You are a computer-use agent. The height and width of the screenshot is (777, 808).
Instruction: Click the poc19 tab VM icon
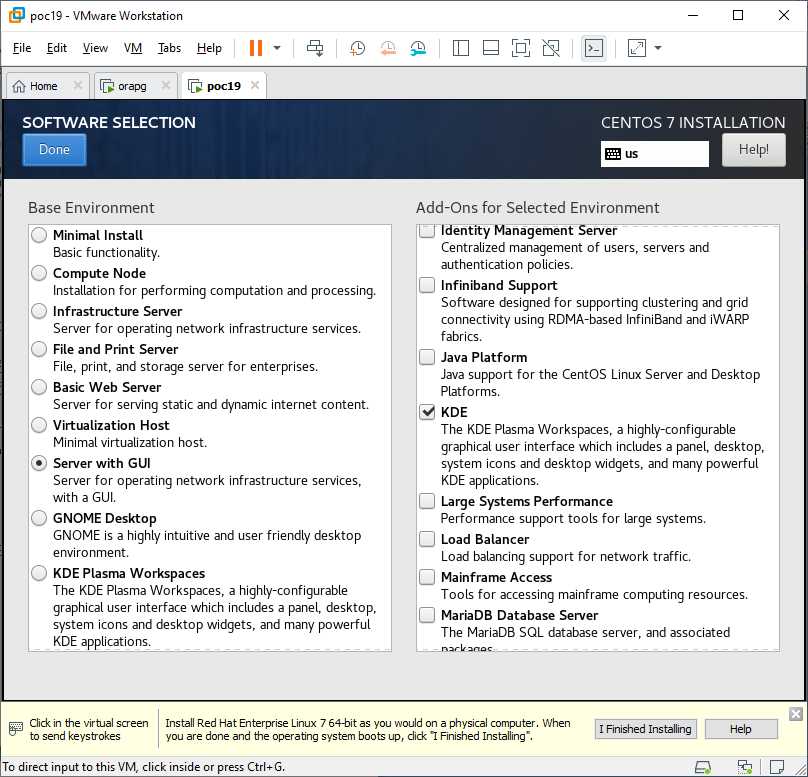[195, 87]
